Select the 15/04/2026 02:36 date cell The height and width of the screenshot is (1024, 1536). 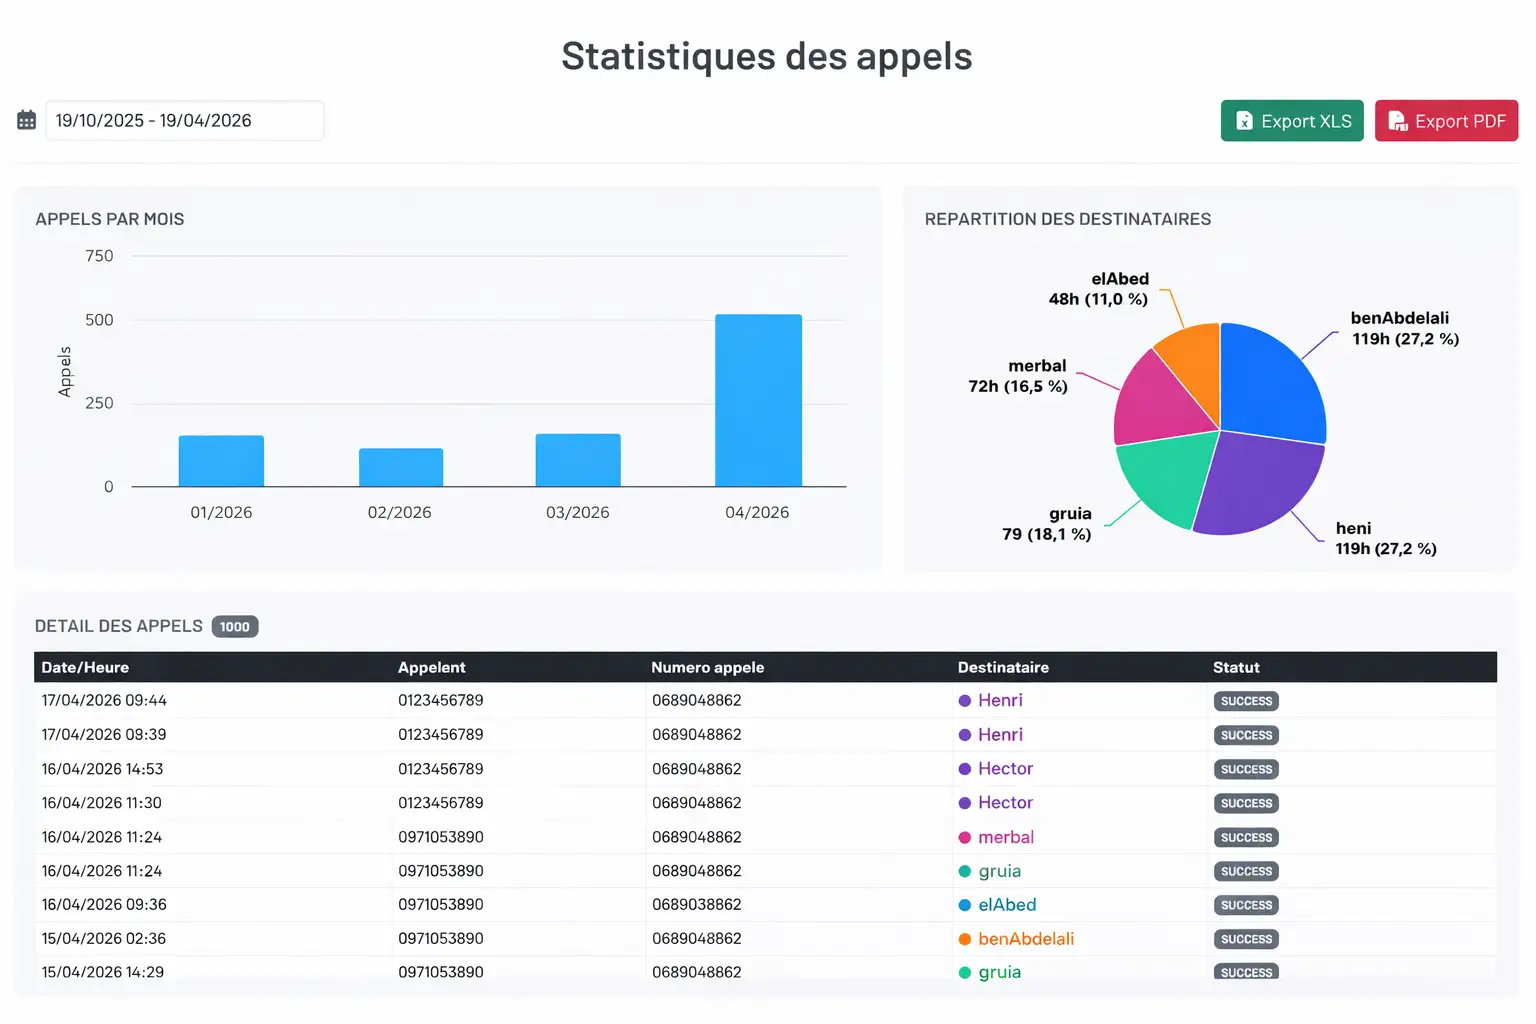pyautogui.click(x=104, y=938)
